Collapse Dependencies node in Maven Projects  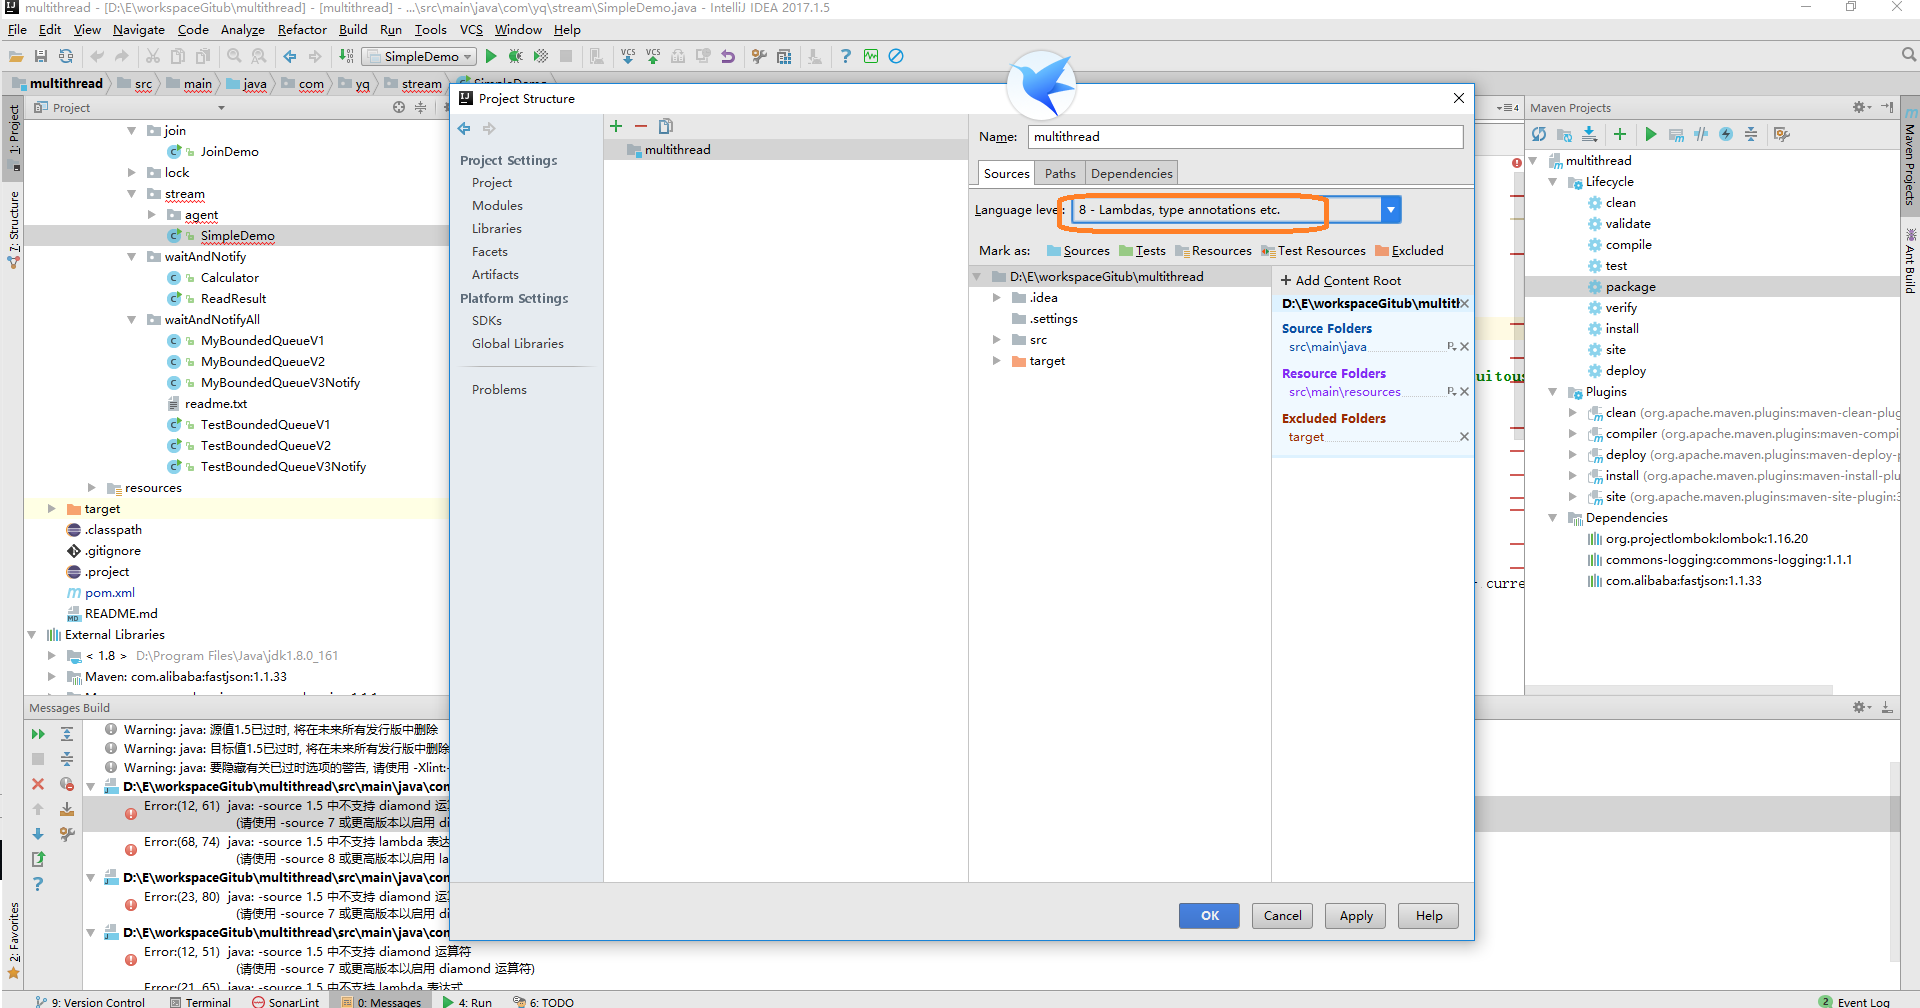(1552, 518)
